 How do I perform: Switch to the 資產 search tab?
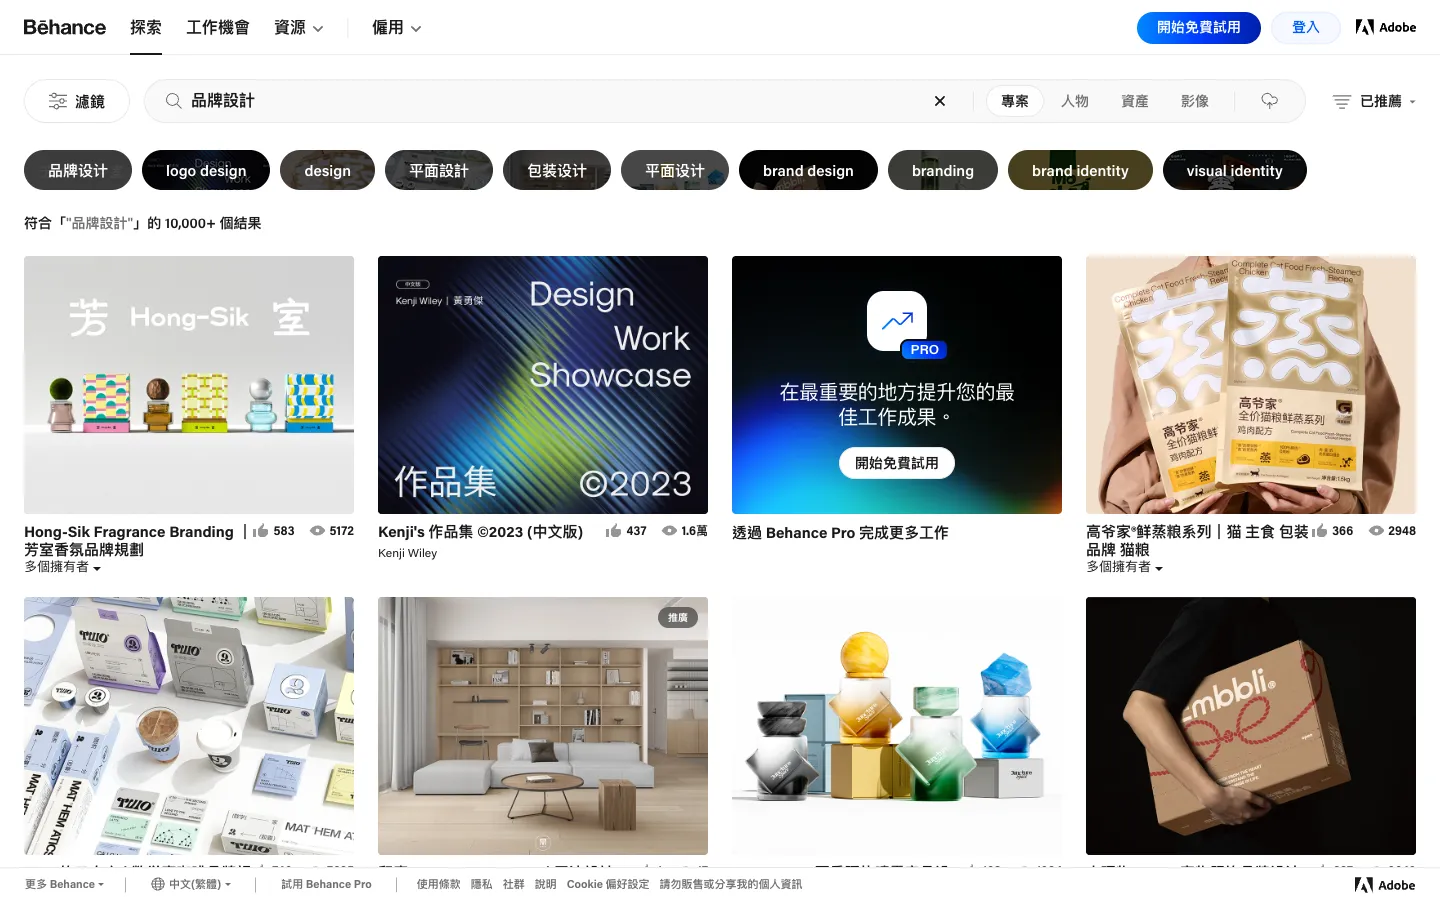click(1135, 101)
